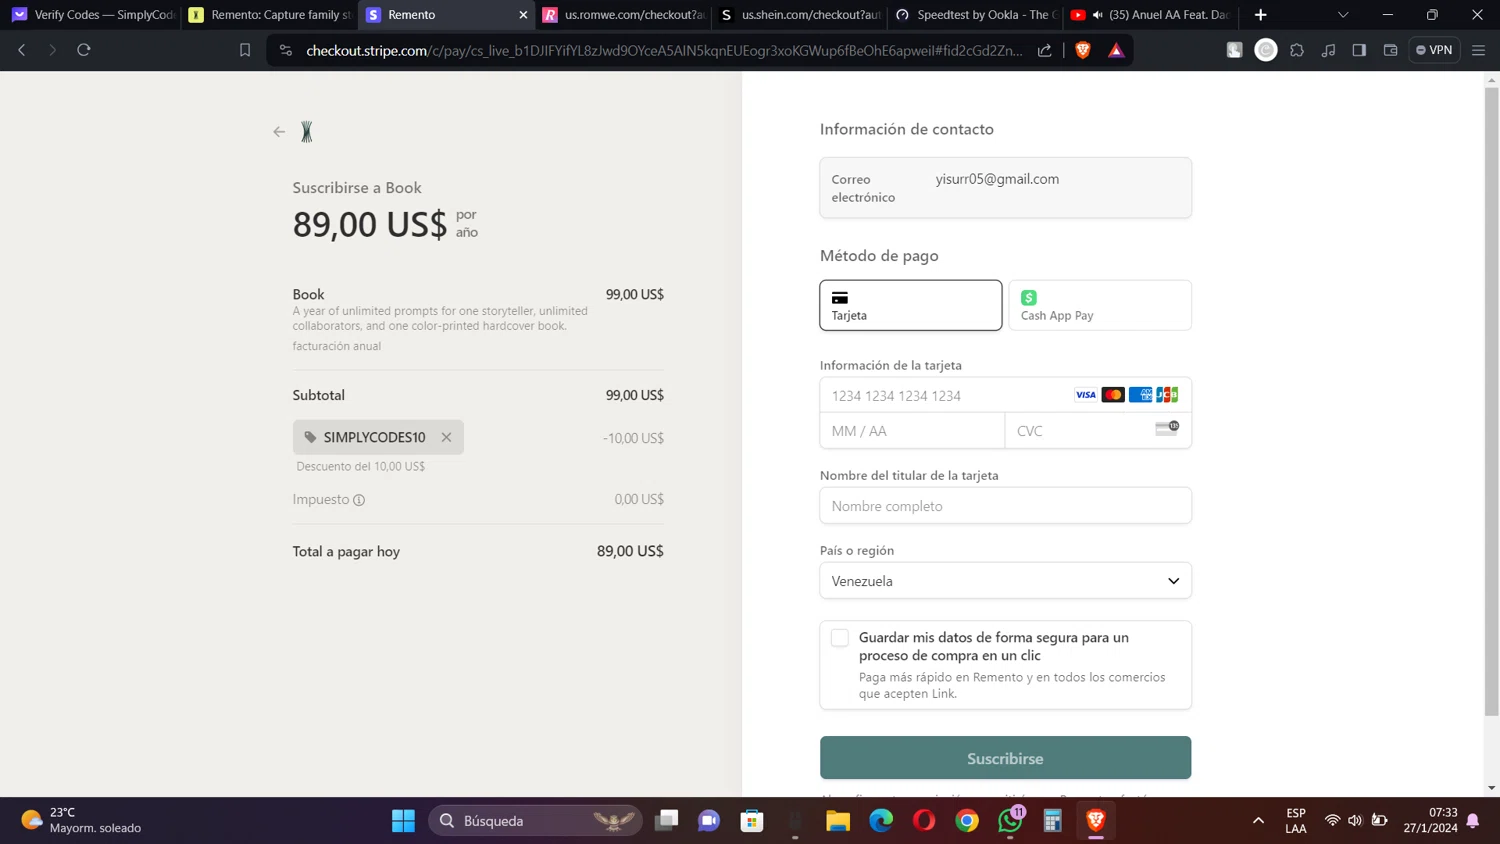Toggle the Brave VPN button
Screen dimensions: 1500x844
1434,50
